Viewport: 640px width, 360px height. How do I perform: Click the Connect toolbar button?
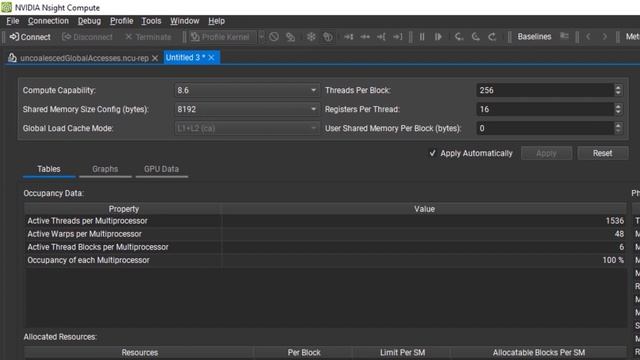coord(30,37)
